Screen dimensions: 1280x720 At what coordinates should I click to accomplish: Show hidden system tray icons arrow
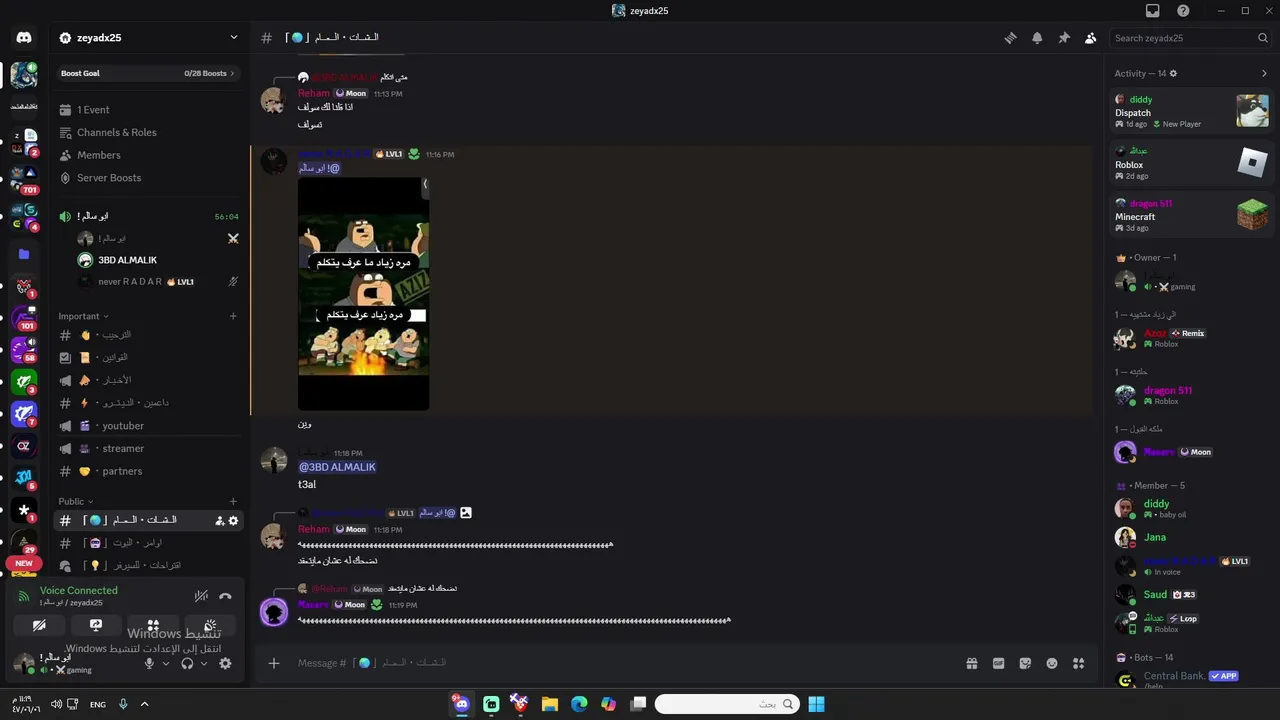pos(144,704)
